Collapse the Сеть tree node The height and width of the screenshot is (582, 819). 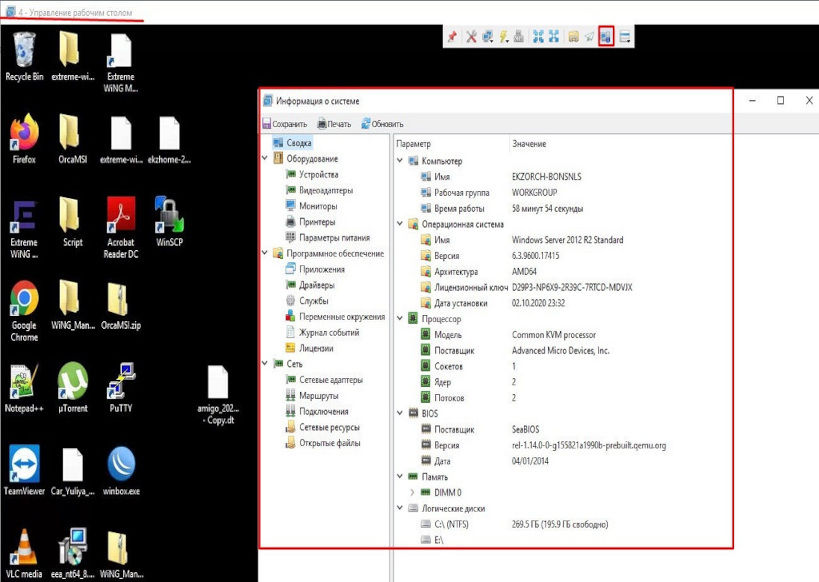(x=265, y=363)
